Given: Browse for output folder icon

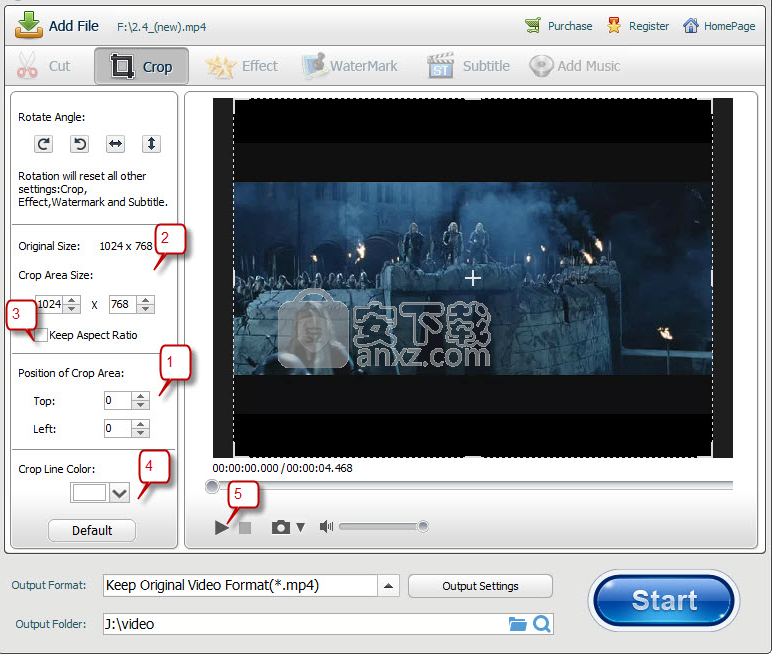Looking at the screenshot, I should [517, 624].
